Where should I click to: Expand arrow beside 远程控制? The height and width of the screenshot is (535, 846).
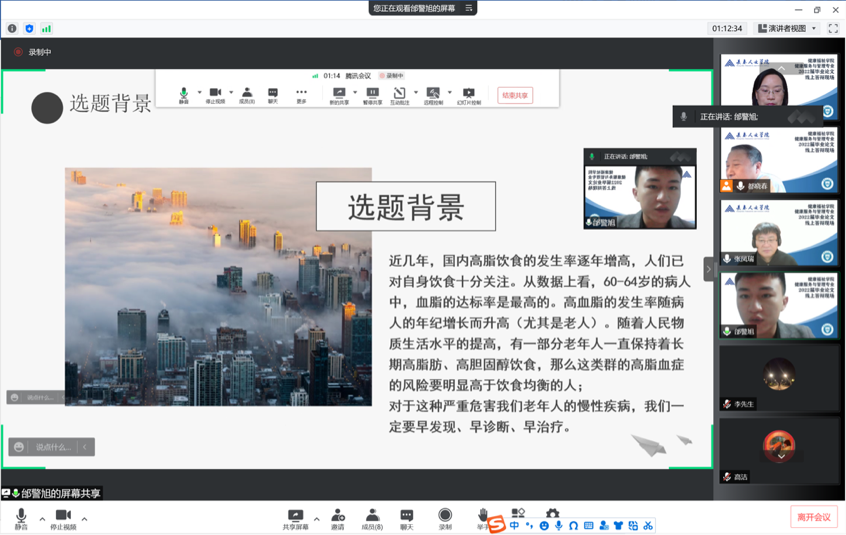coord(449,92)
